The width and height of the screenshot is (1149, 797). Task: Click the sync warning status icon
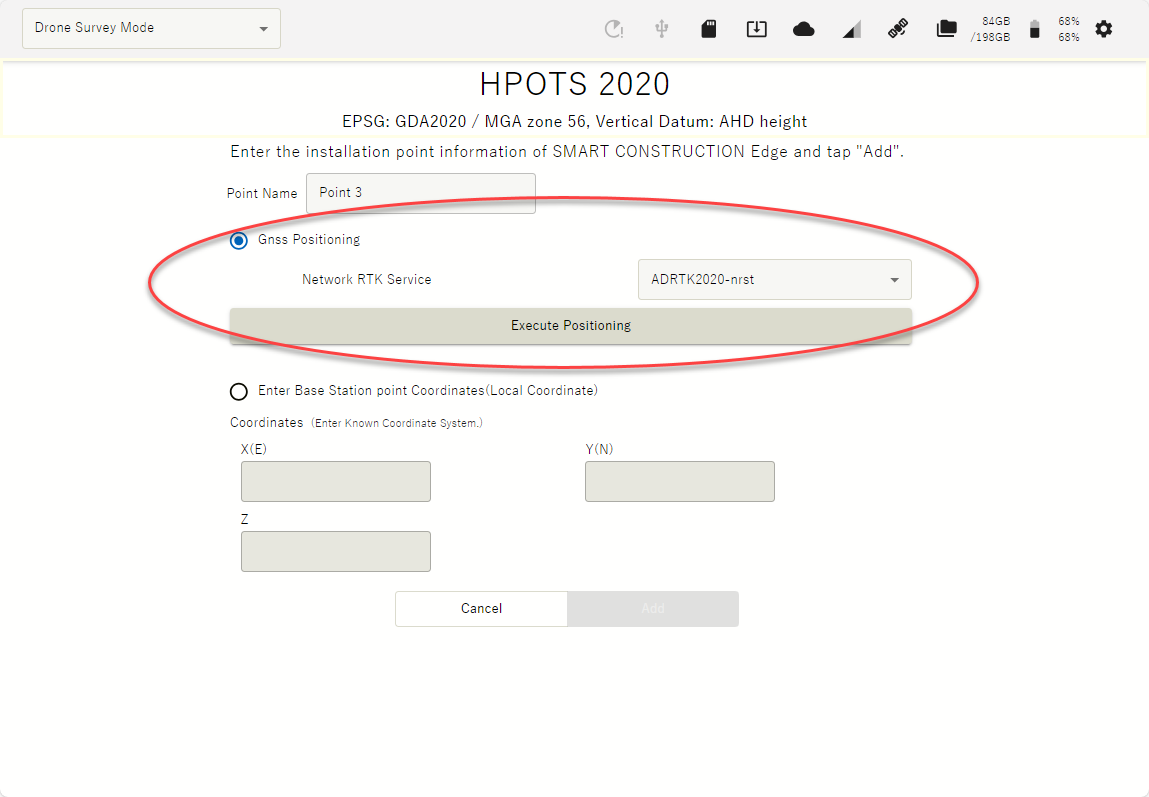pos(613,29)
